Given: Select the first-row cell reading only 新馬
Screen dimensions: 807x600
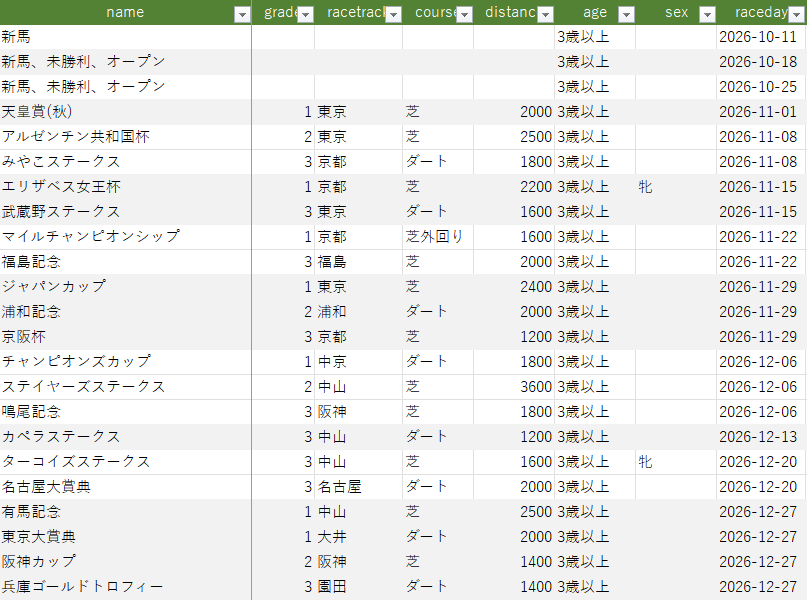Looking at the screenshot, I should click(x=126, y=37).
